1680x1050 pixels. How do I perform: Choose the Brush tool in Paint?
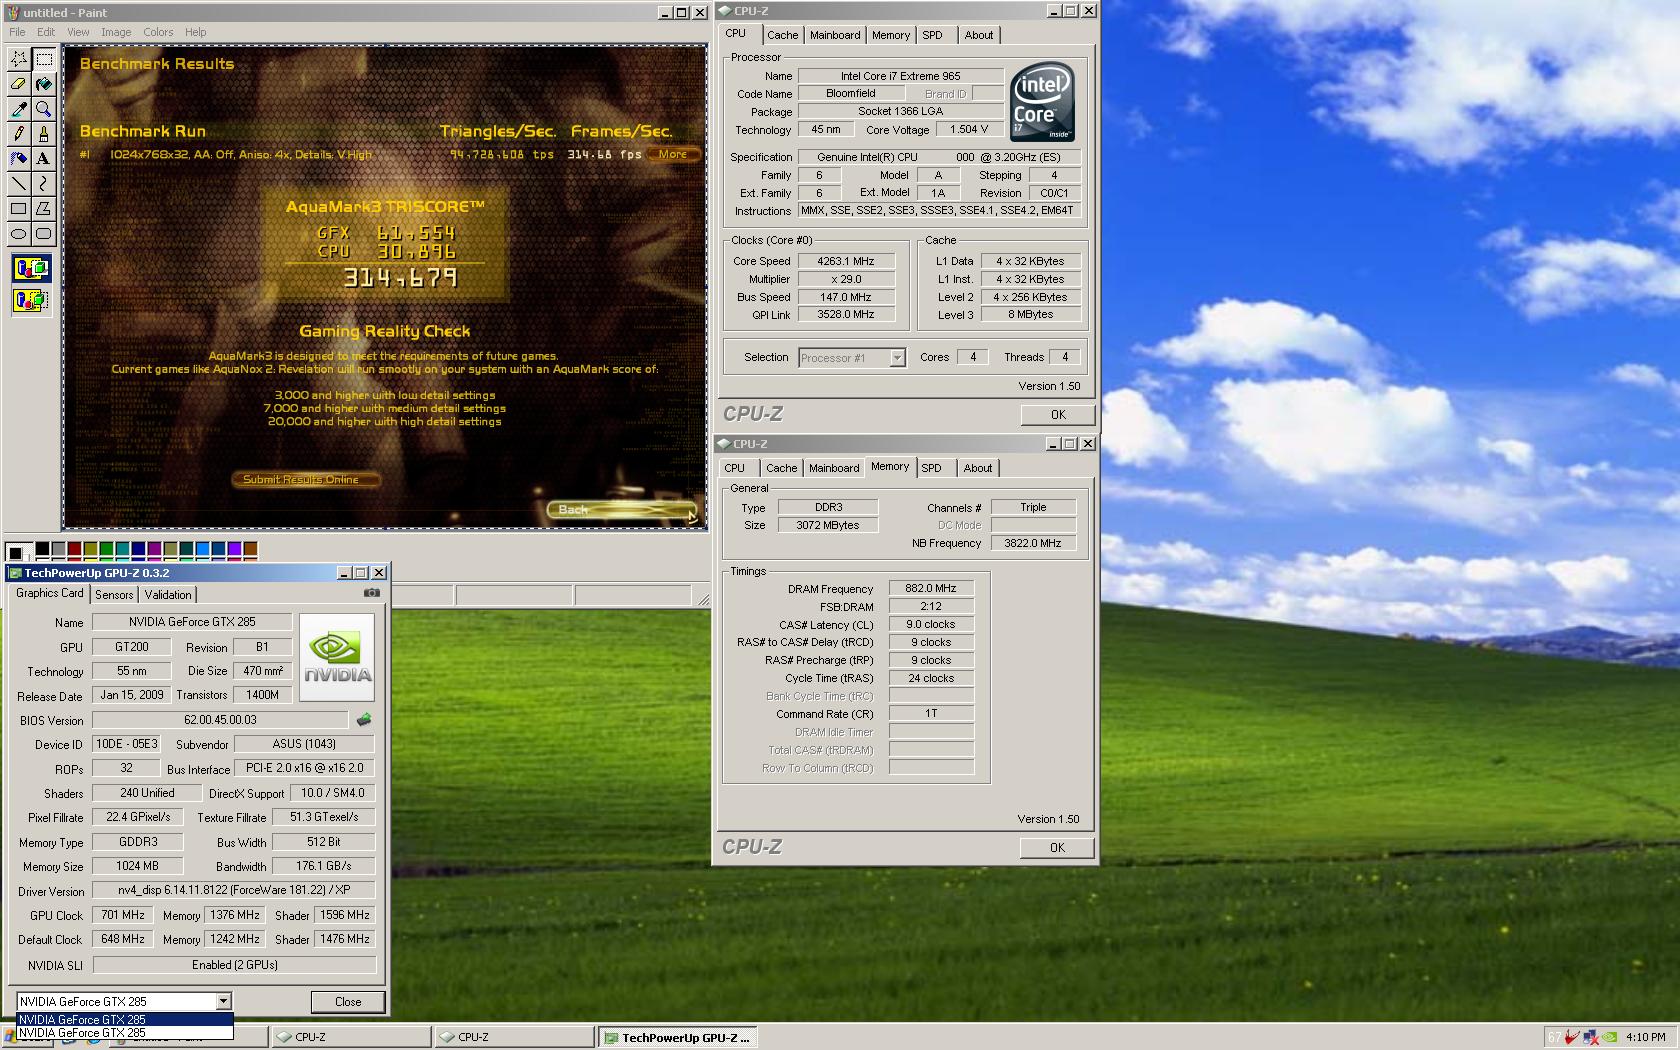(x=43, y=134)
